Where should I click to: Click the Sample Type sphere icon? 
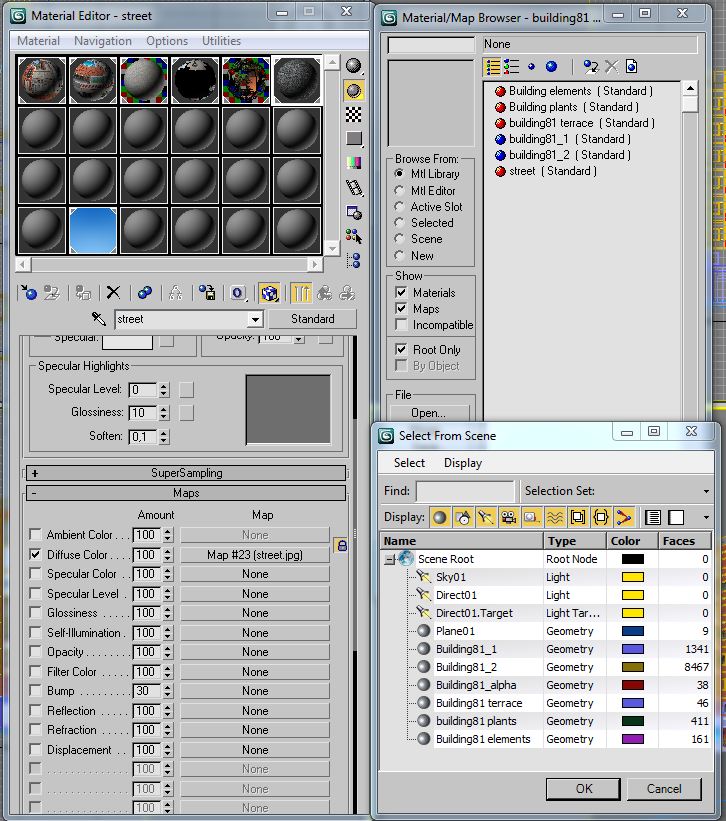[x=354, y=65]
